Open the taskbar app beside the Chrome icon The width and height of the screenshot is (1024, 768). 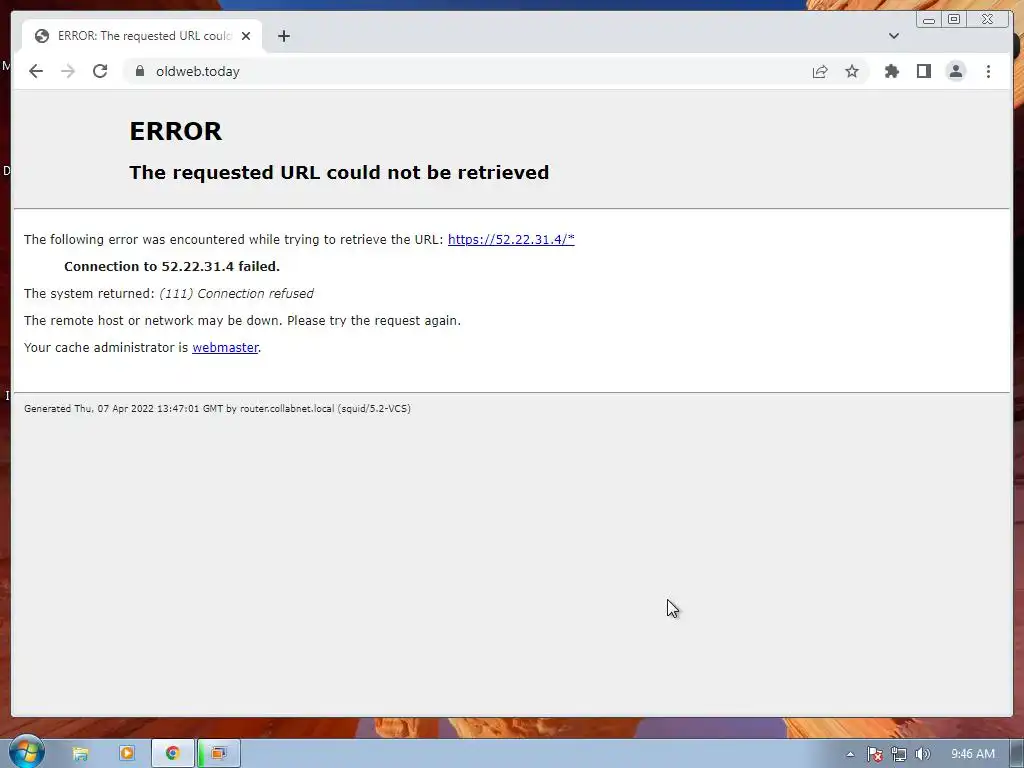click(x=219, y=754)
